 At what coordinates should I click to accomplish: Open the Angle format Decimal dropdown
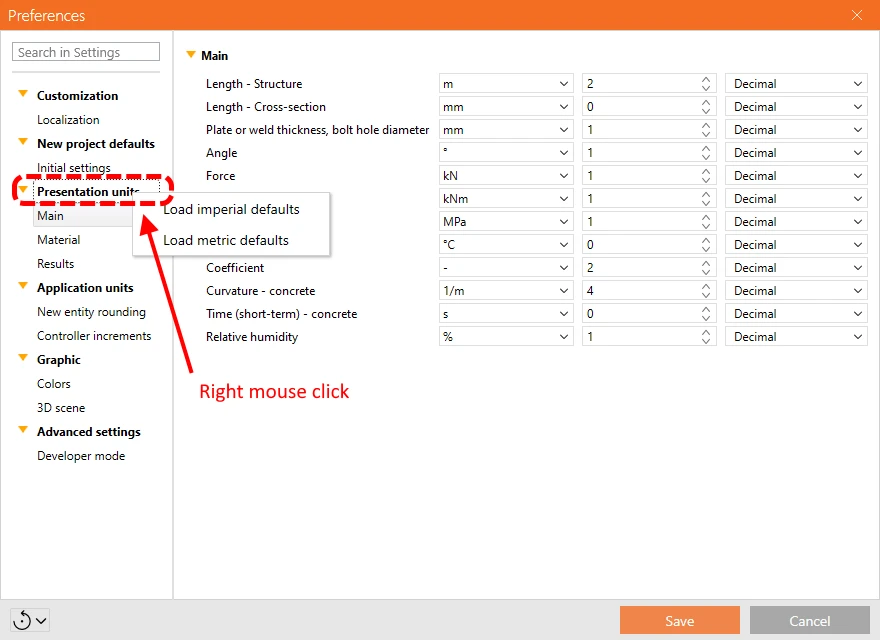796,153
